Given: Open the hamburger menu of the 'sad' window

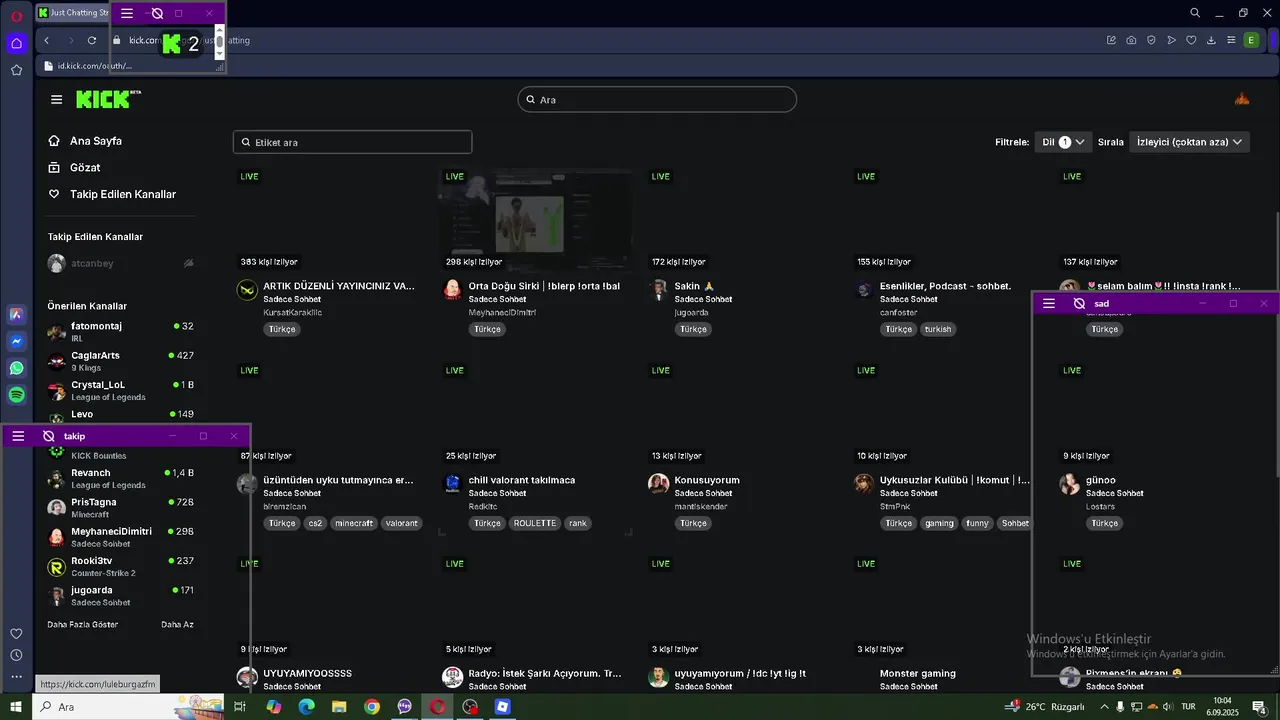Looking at the screenshot, I should coord(1048,303).
